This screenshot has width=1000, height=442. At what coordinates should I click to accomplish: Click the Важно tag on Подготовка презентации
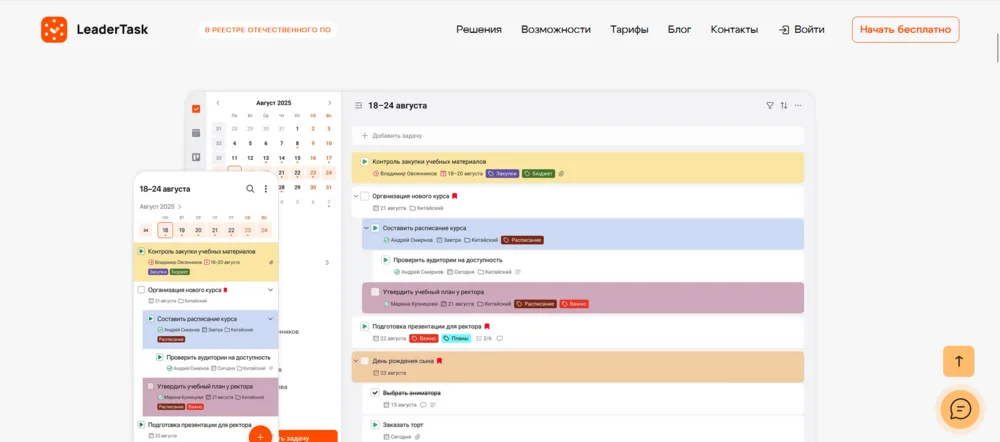click(423, 338)
